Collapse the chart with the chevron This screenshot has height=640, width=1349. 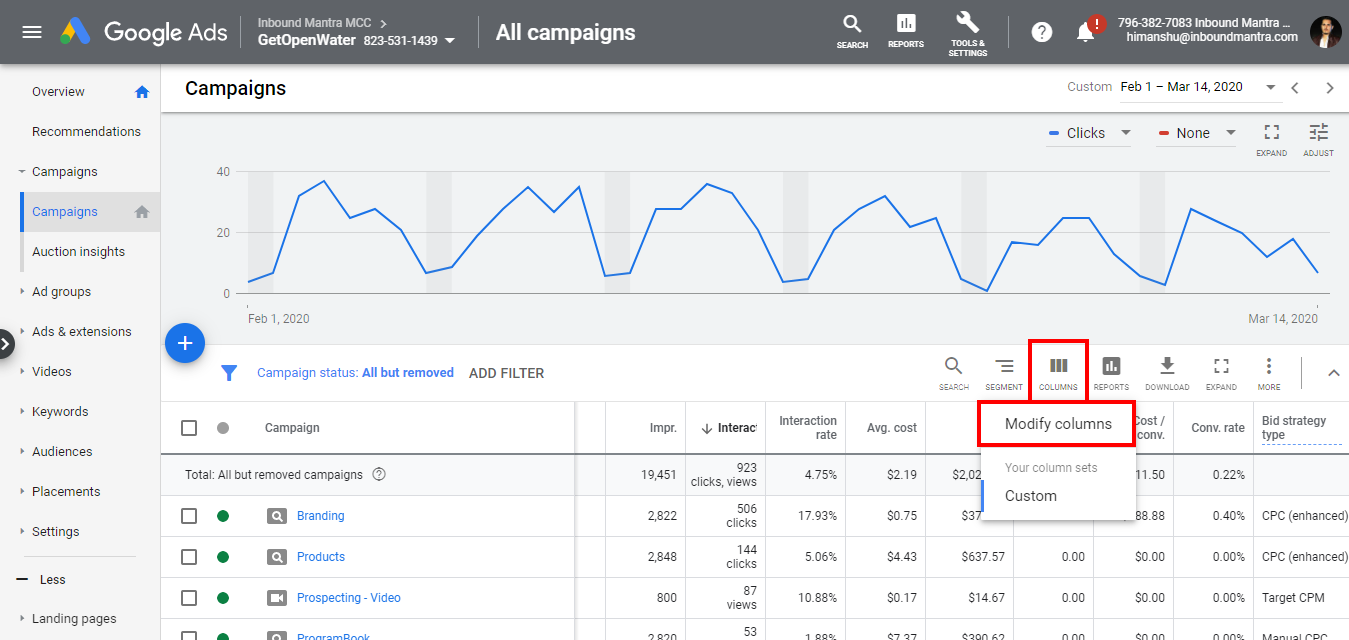1333,373
